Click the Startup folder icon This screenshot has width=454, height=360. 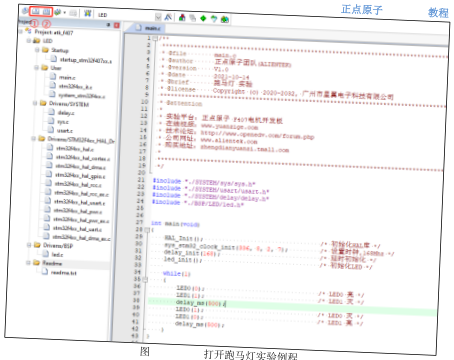coord(45,50)
